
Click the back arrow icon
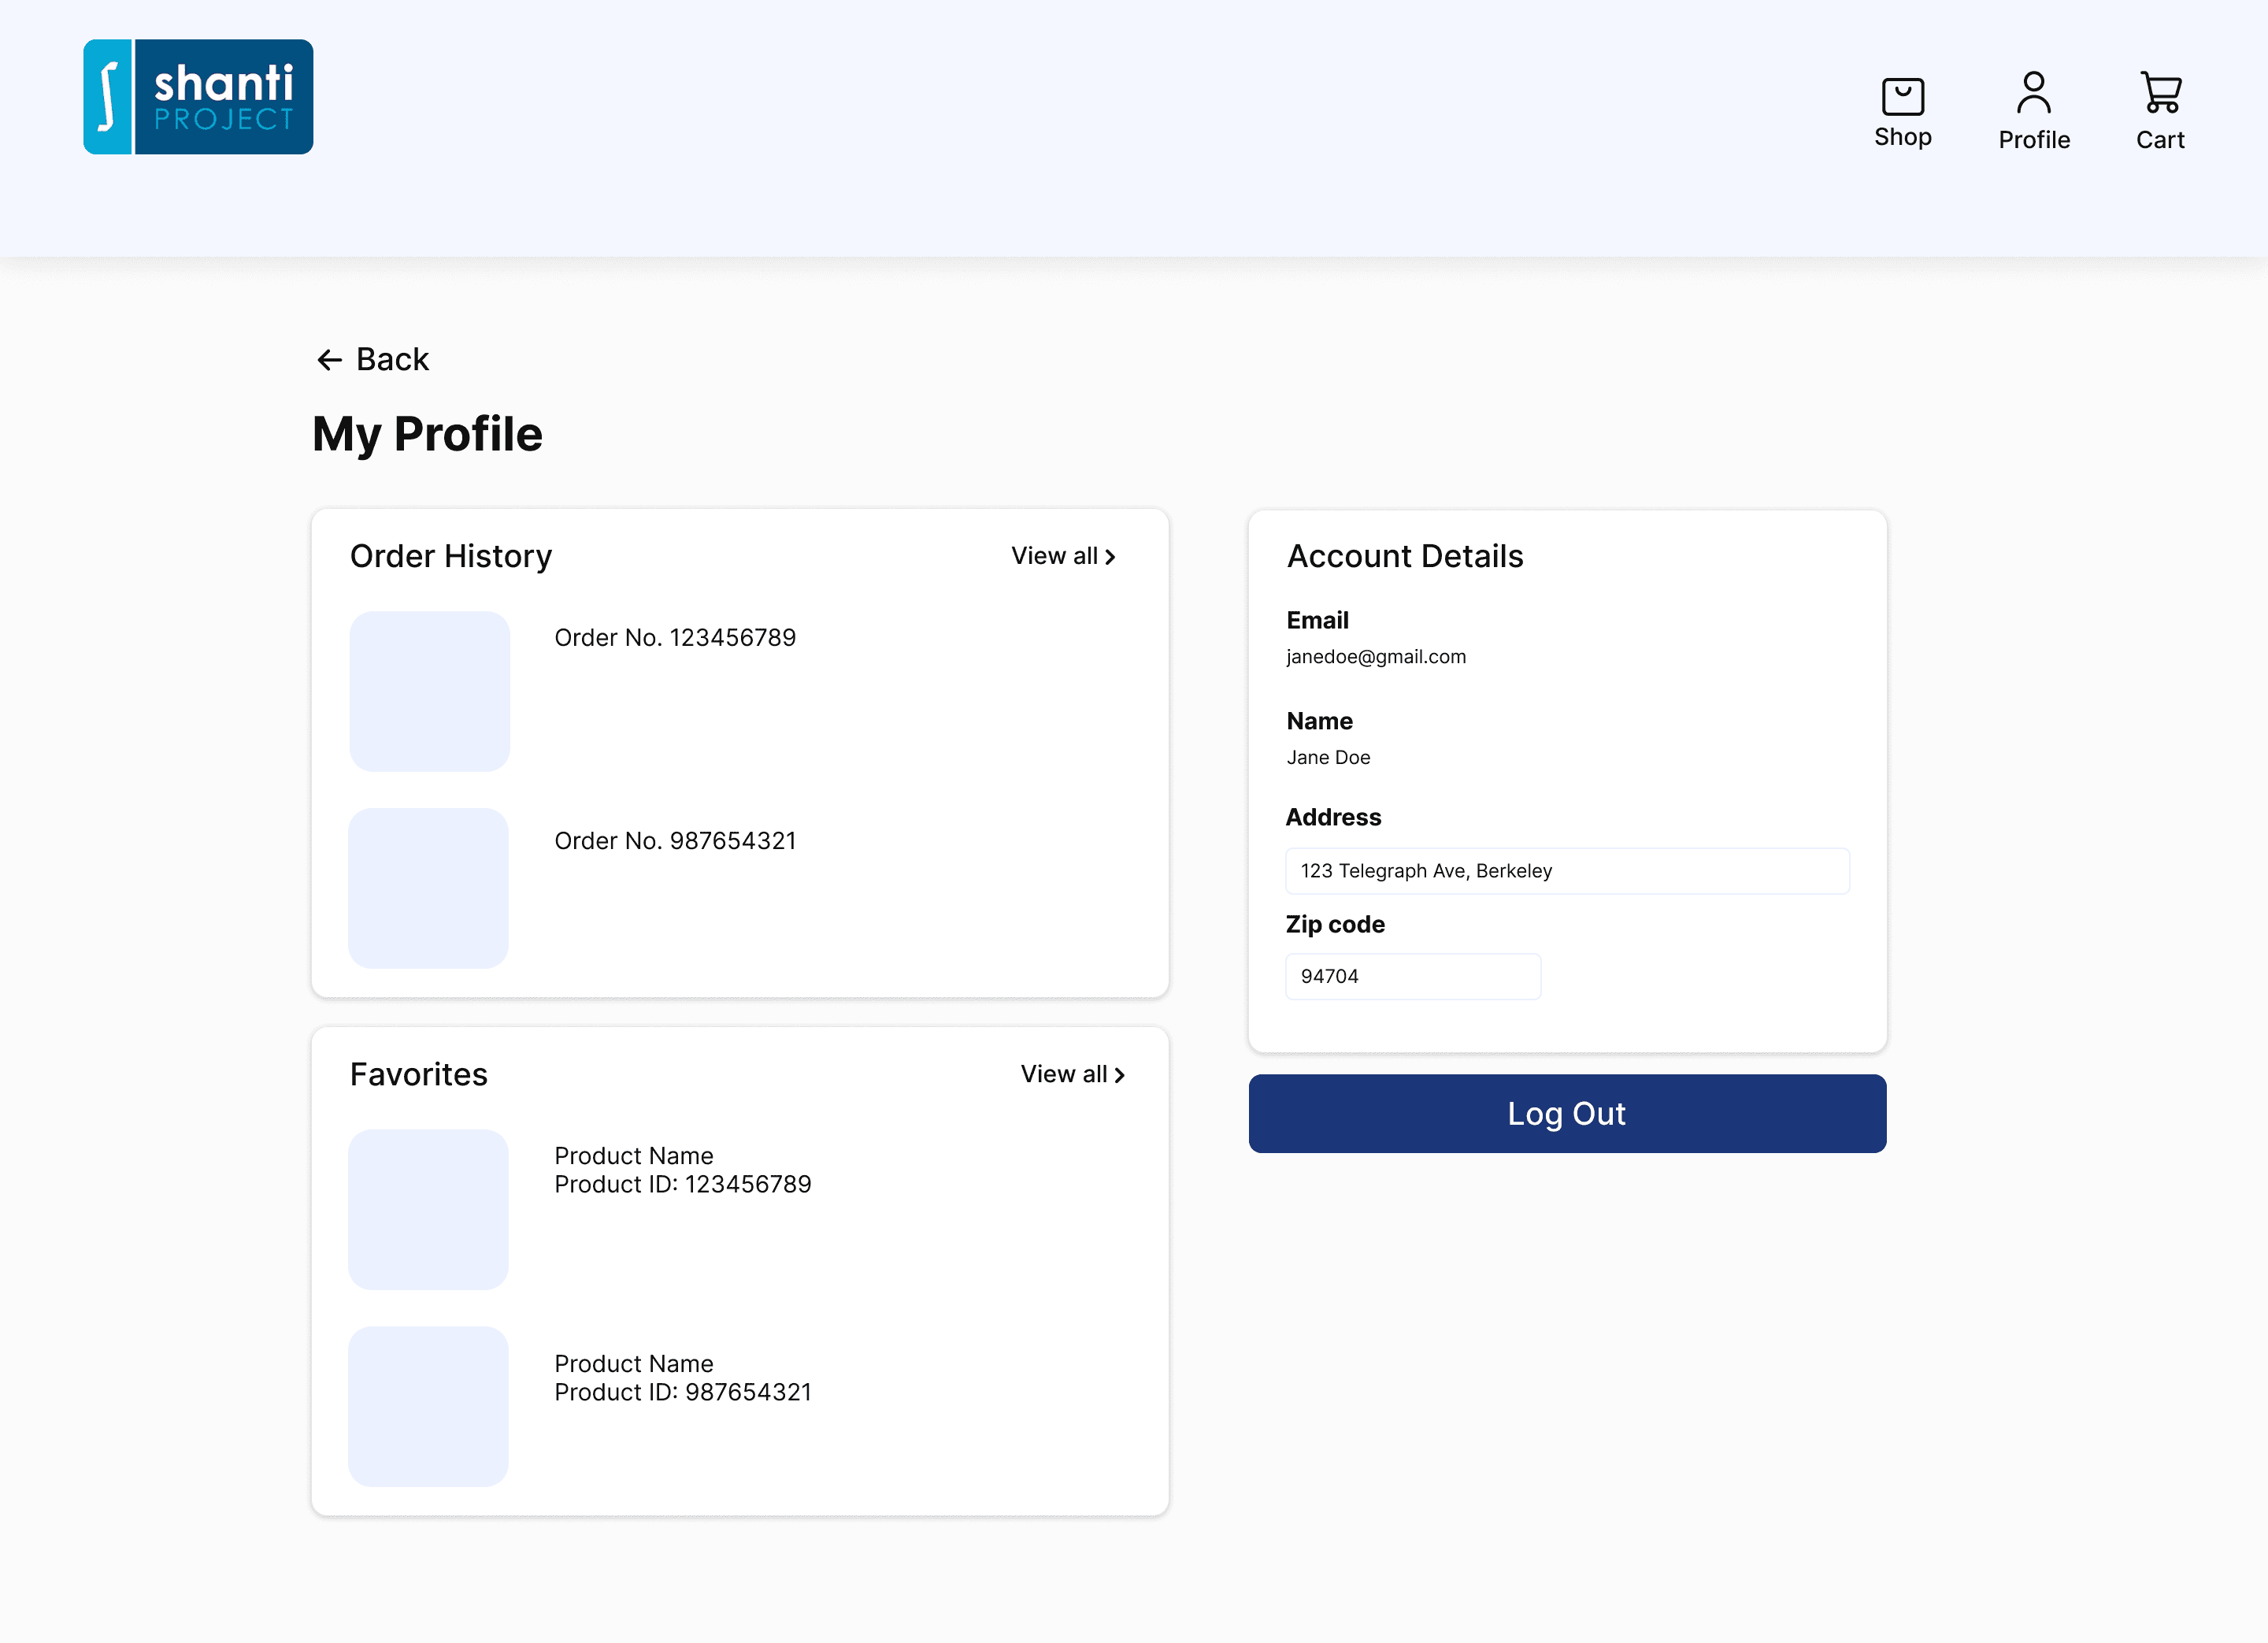[329, 360]
